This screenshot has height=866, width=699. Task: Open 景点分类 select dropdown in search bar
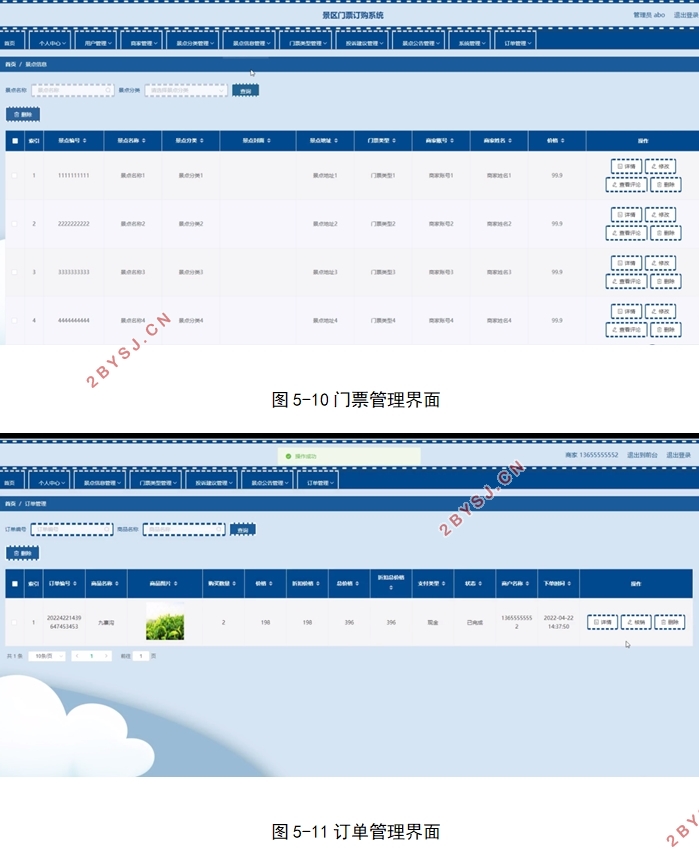click(186, 90)
